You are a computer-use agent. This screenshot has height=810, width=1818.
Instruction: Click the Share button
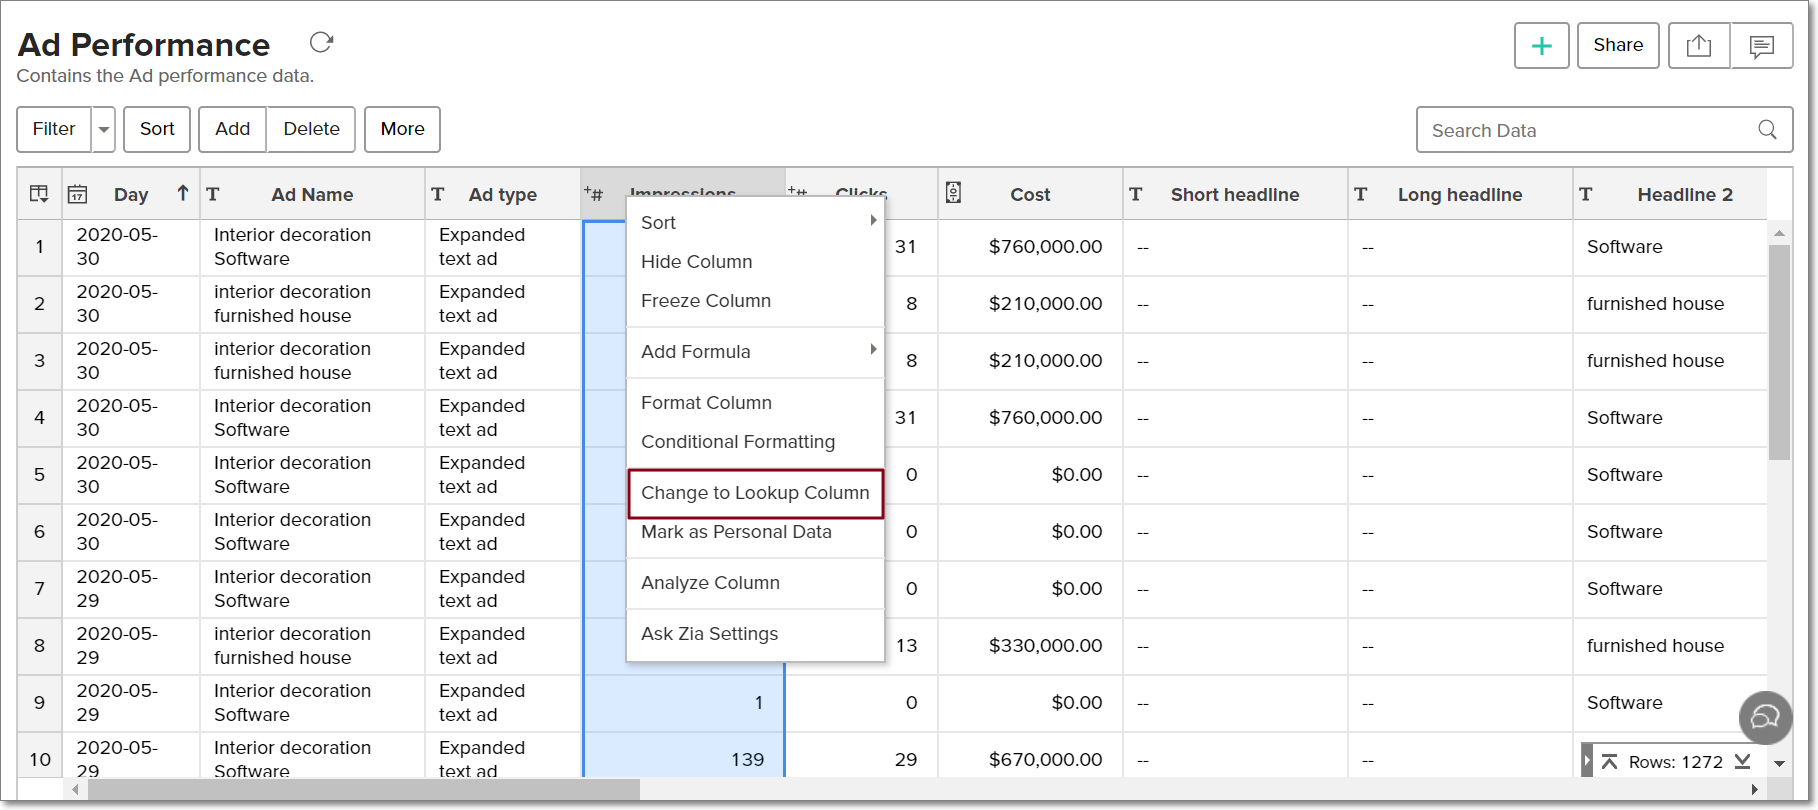coord(1617,46)
